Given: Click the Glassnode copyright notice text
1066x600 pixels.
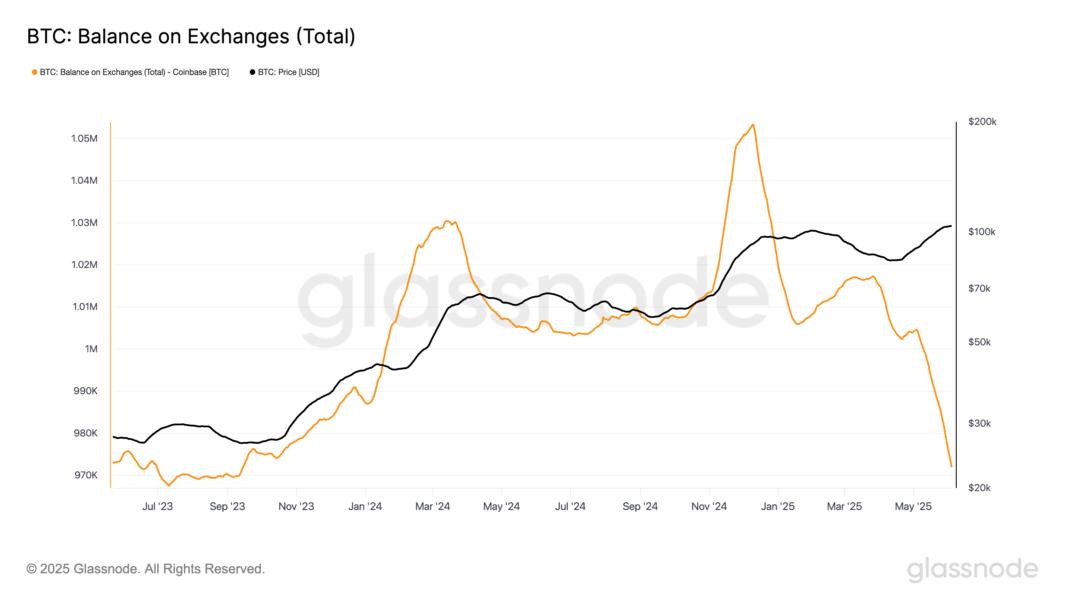Looking at the screenshot, I should (x=146, y=569).
